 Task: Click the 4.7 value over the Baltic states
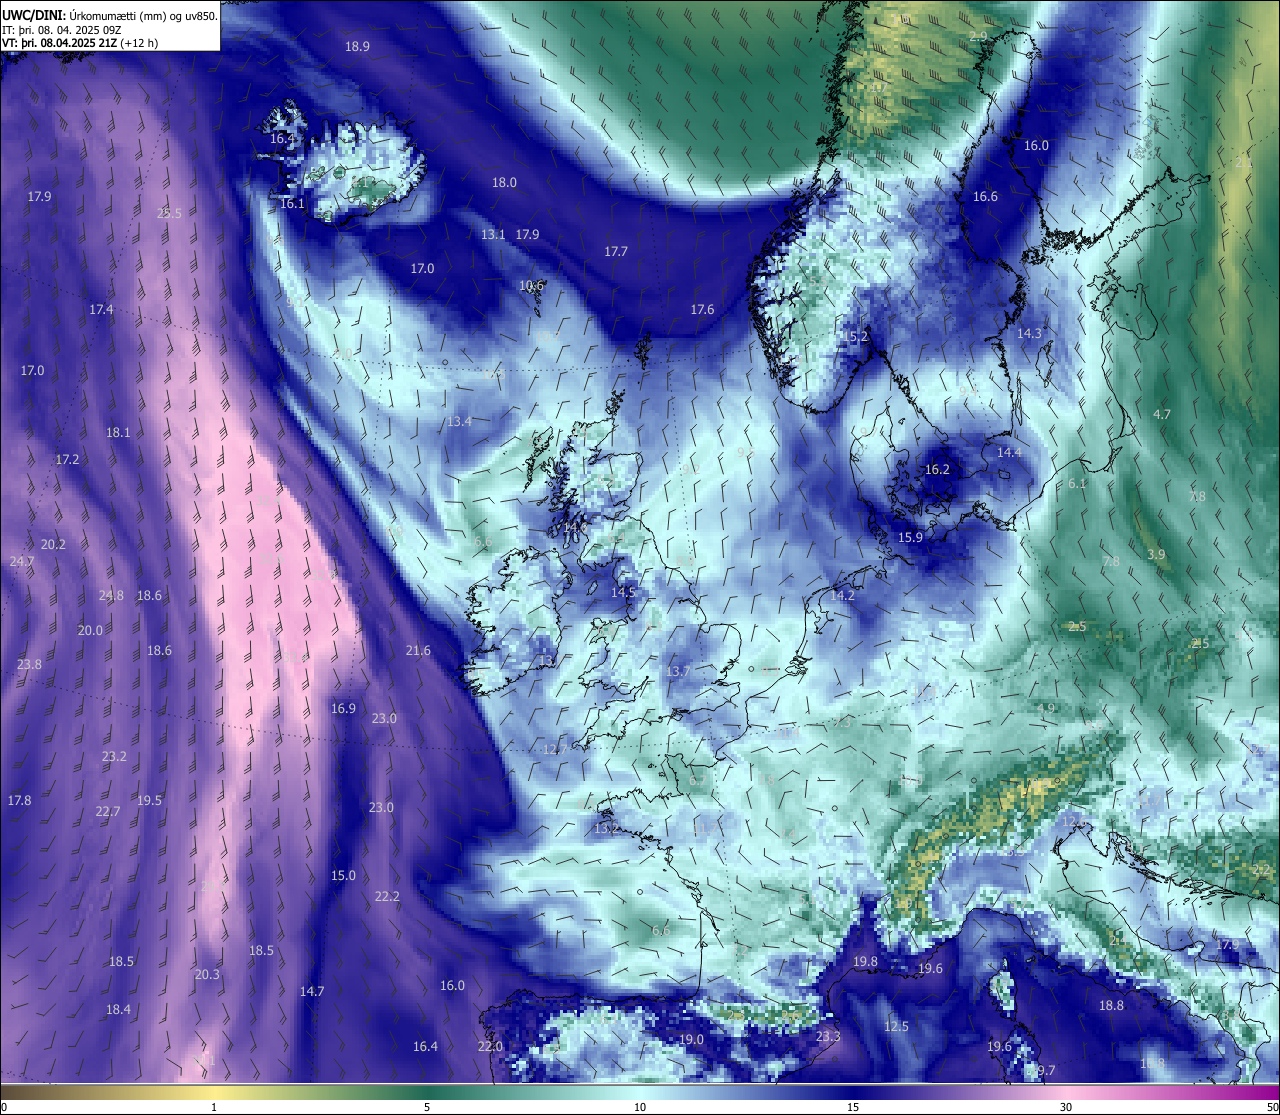click(x=1161, y=415)
